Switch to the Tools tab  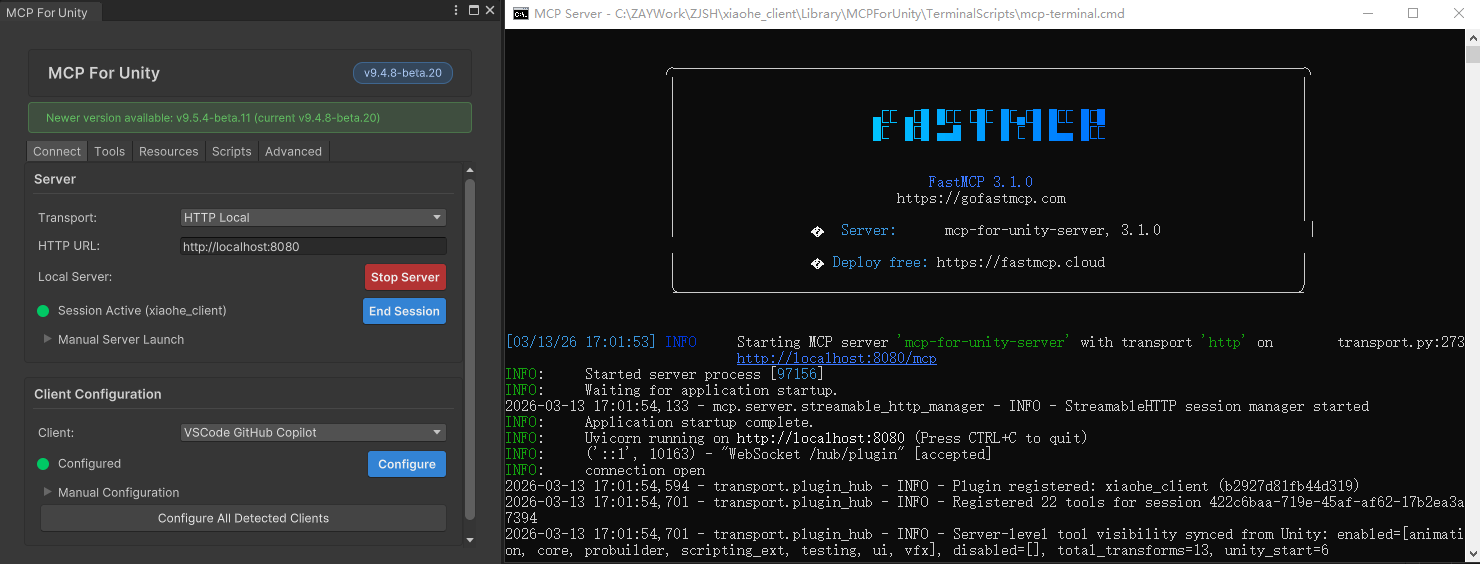(x=110, y=151)
